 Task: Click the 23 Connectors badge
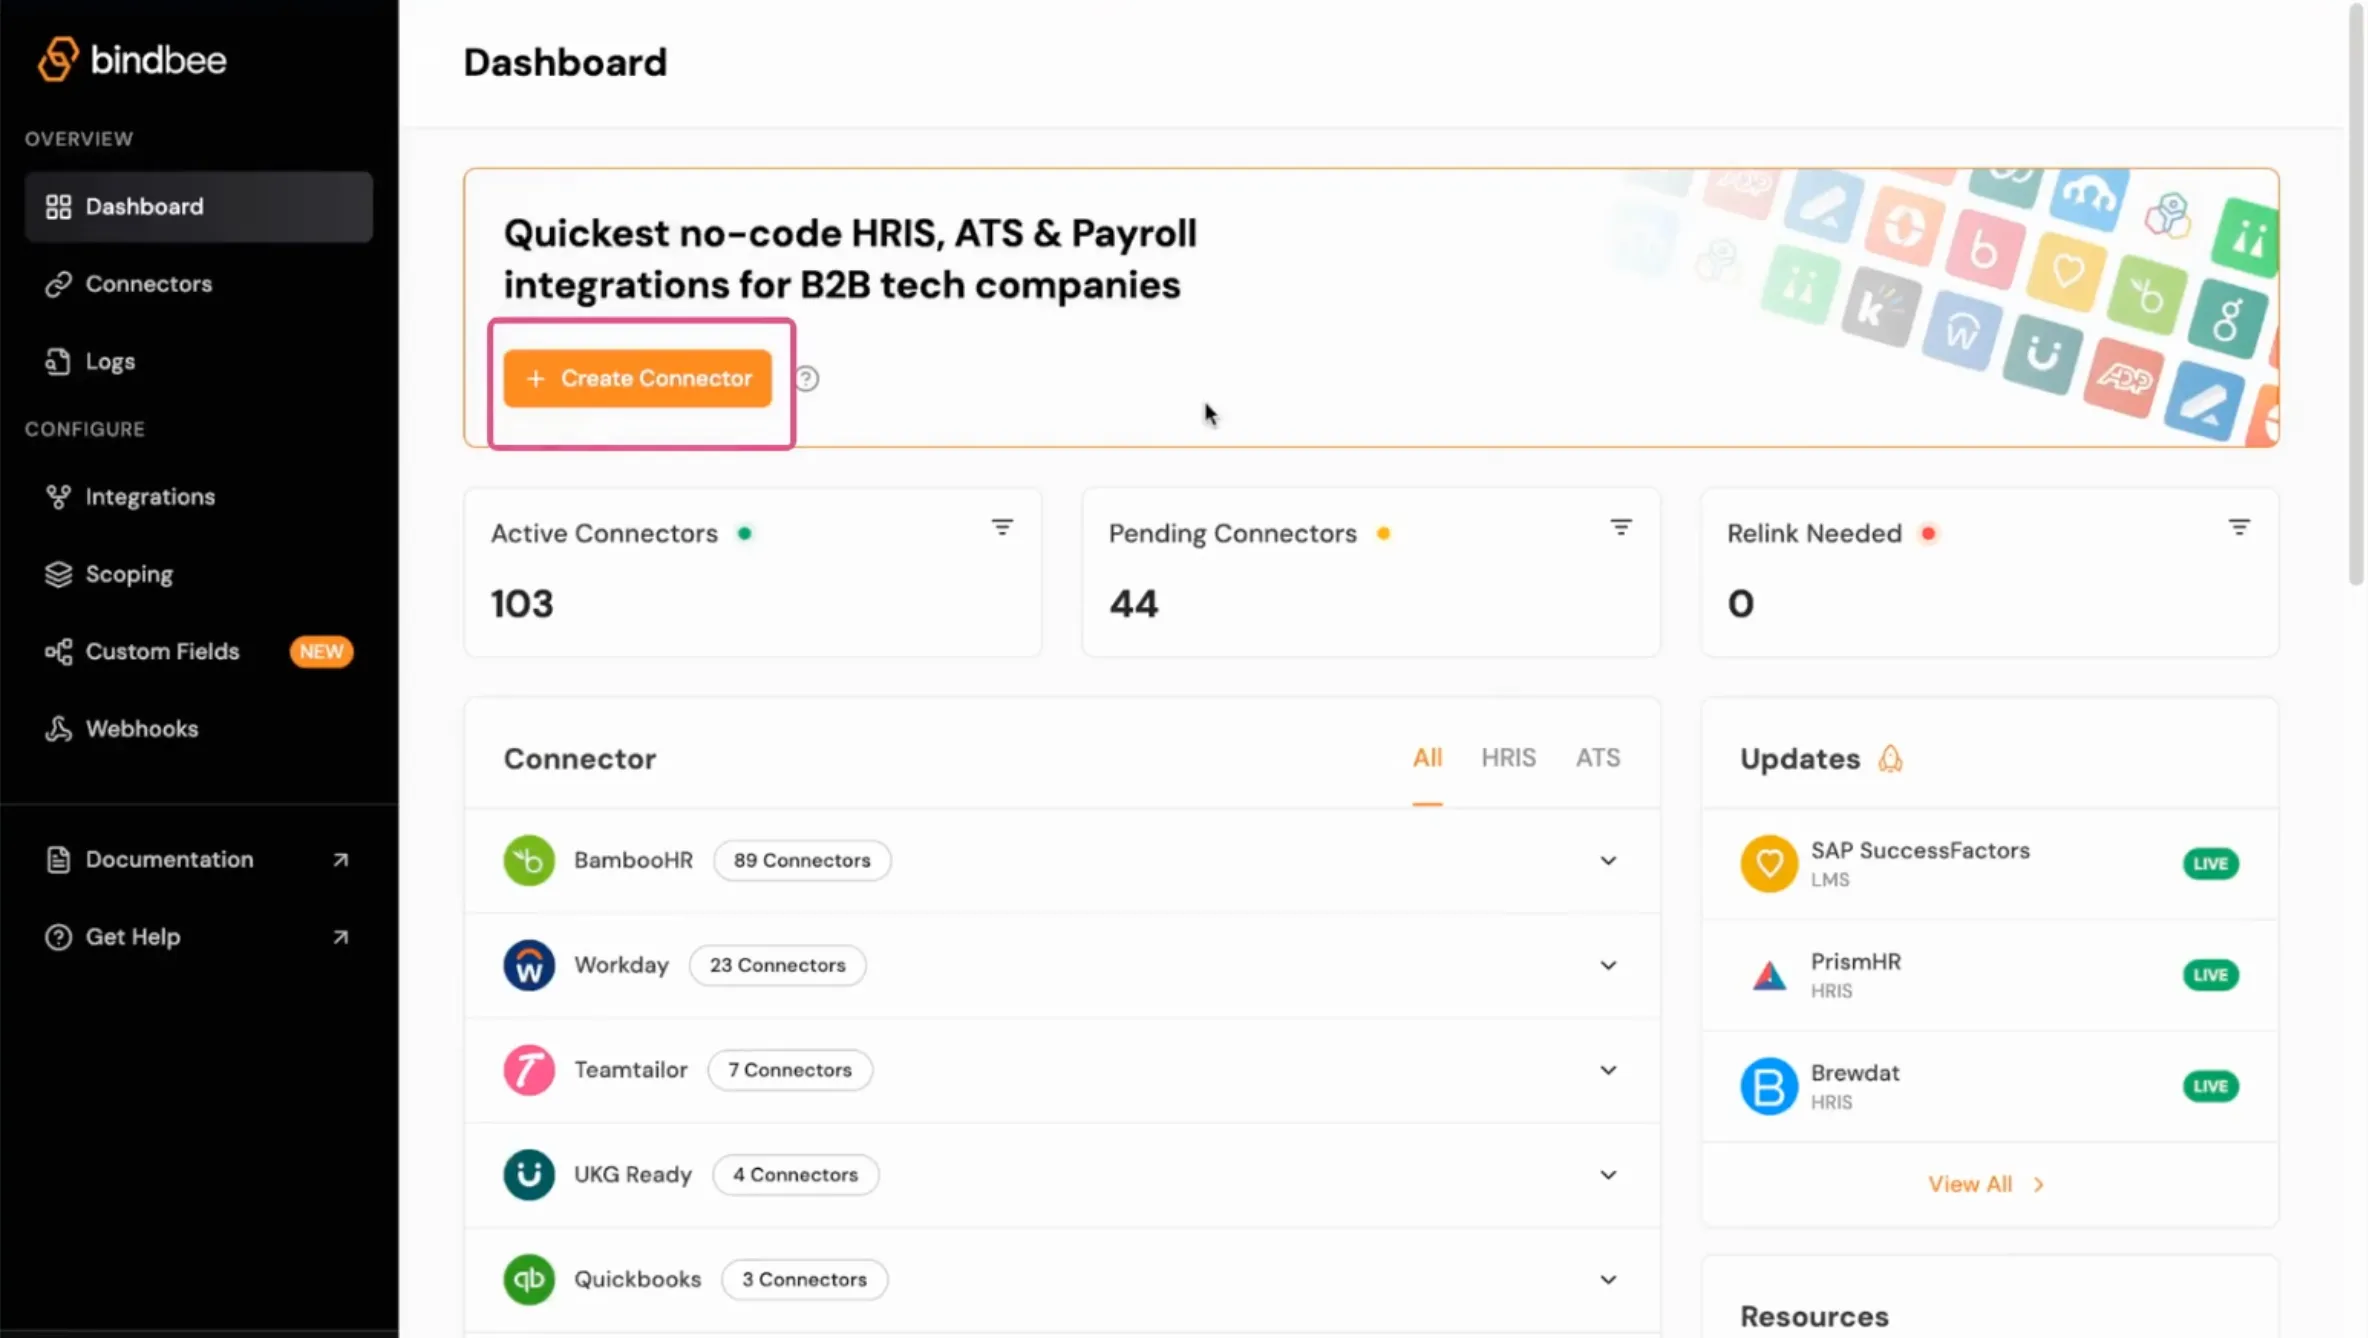click(778, 965)
